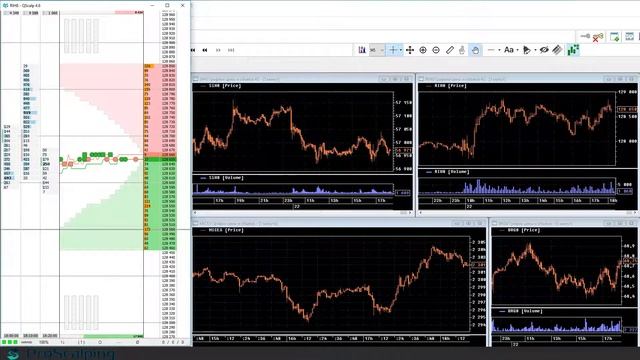This screenshot has height=360, width=640.
Task: Select the line drawing tool
Action: pyautogui.click(x=491, y=50)
